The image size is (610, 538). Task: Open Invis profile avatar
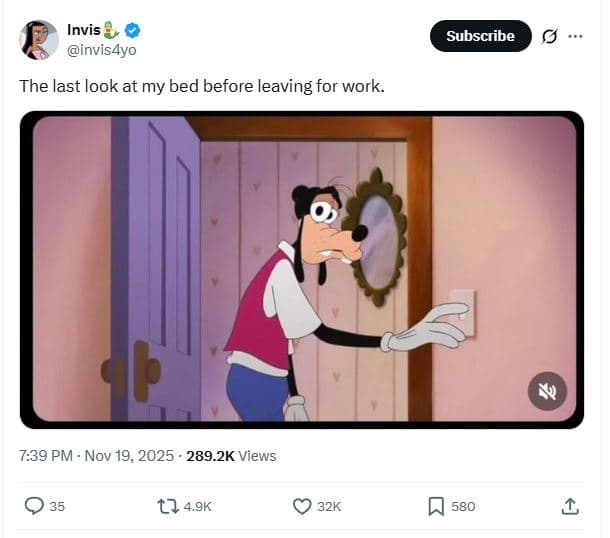point(38,39)
